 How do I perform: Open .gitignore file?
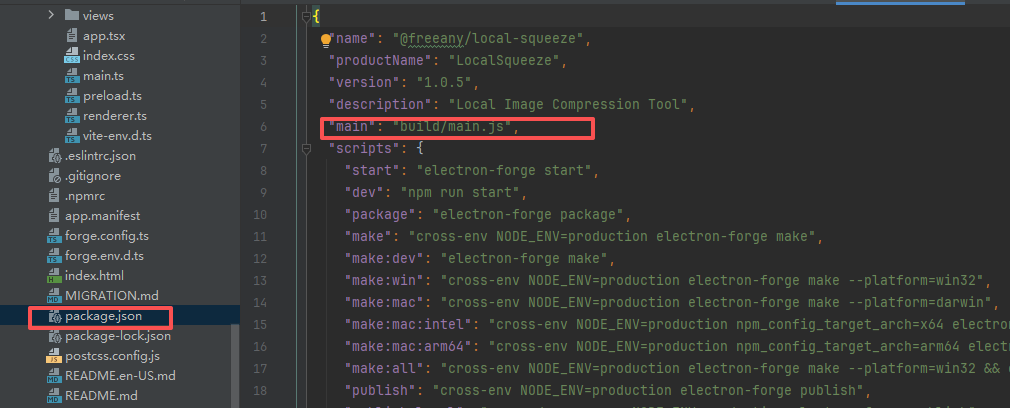click(93, 175)
